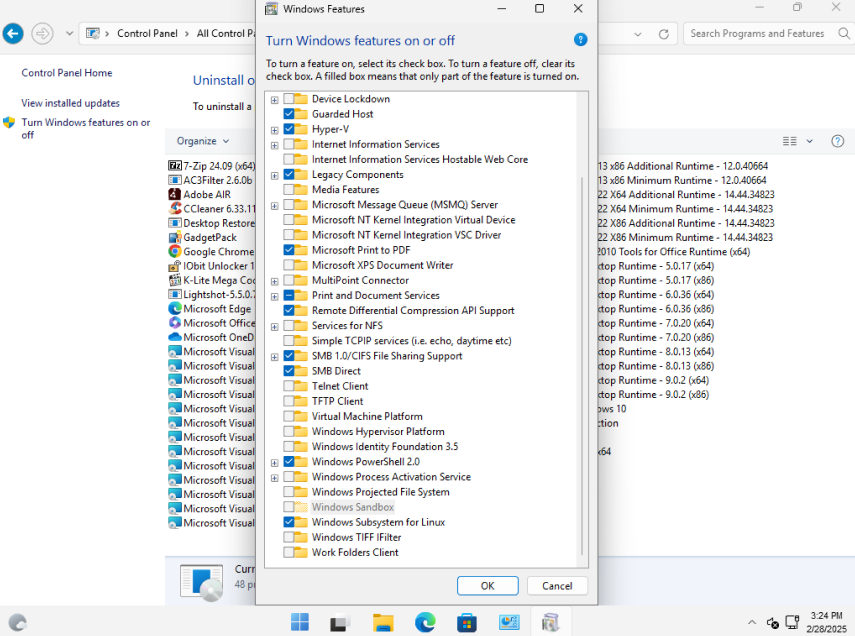
Task: Open Microsoft Store from the taskbar
Action: tap(467, 622)
